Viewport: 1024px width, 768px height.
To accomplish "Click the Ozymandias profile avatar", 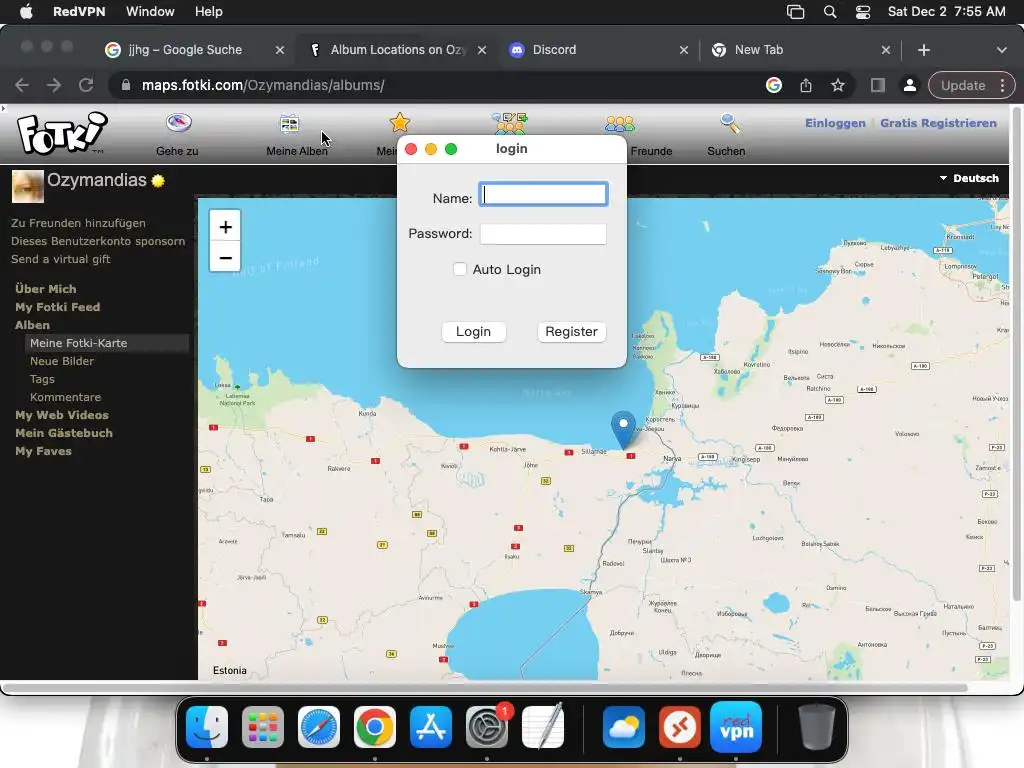I will pos(27,186).
